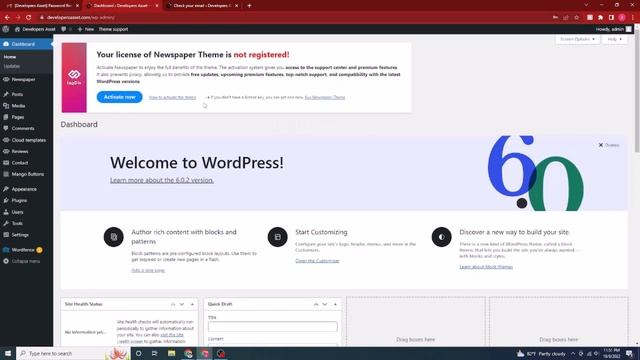The image size is (640, 360).
Task: Open the visit the Site Health screen link
Action: (172, 335)
